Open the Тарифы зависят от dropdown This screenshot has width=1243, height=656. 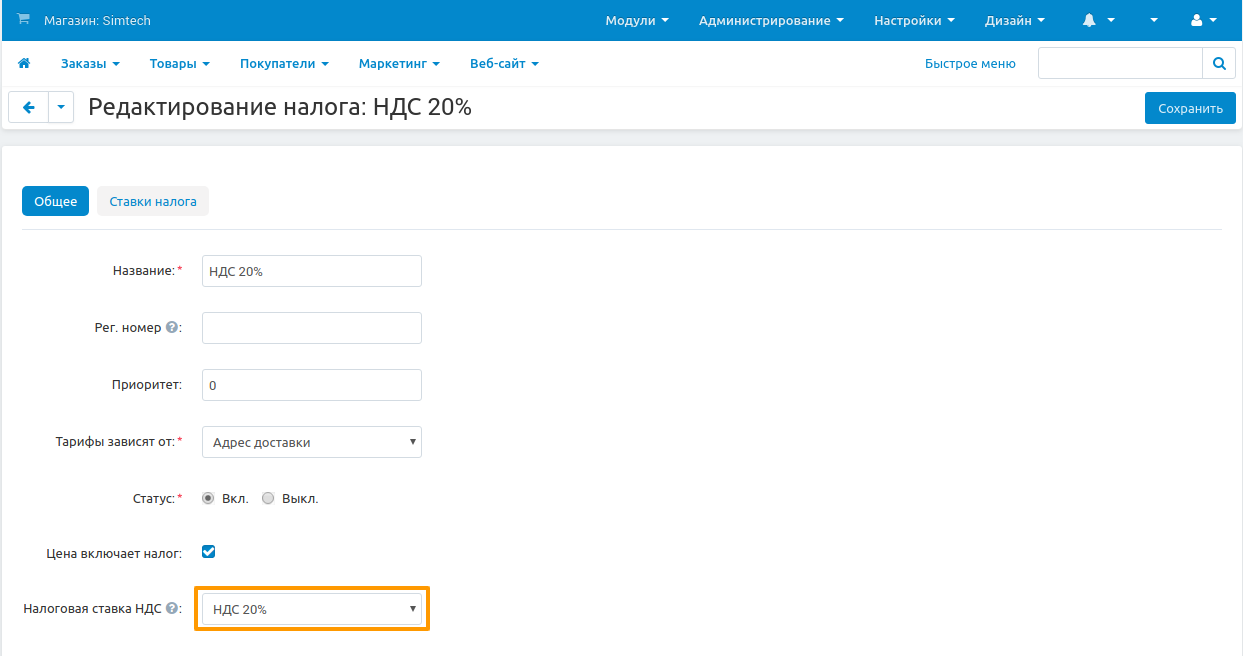tap(311, 442)
